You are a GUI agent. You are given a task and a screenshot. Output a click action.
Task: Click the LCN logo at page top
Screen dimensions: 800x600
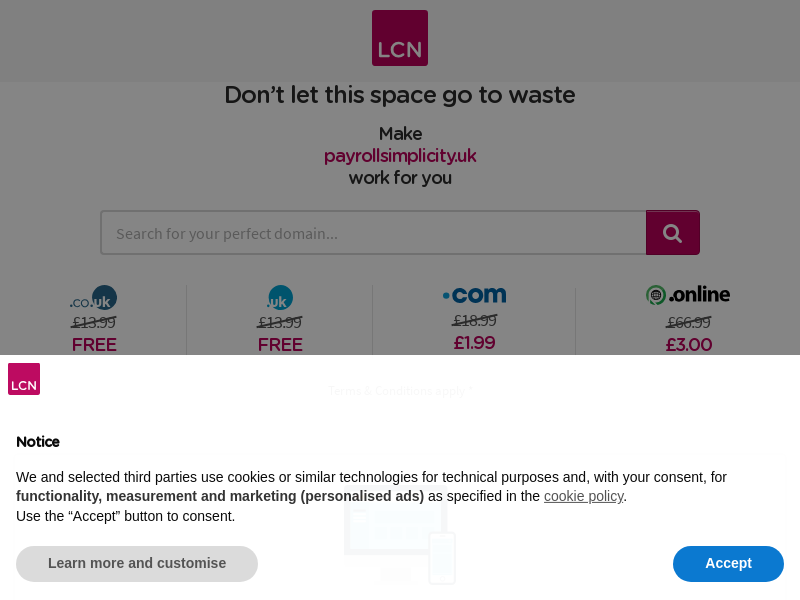(400, 38)
